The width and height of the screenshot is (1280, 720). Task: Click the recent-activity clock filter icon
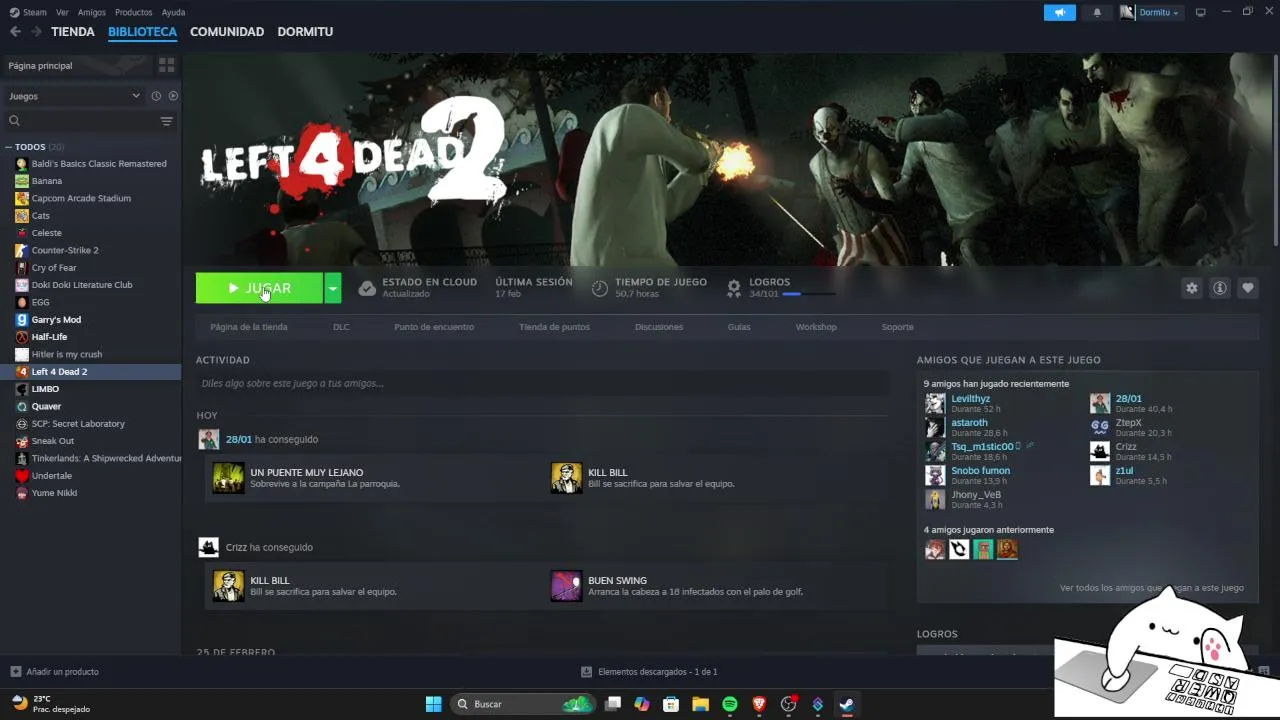pyautogui.click(x=156, y=96)
